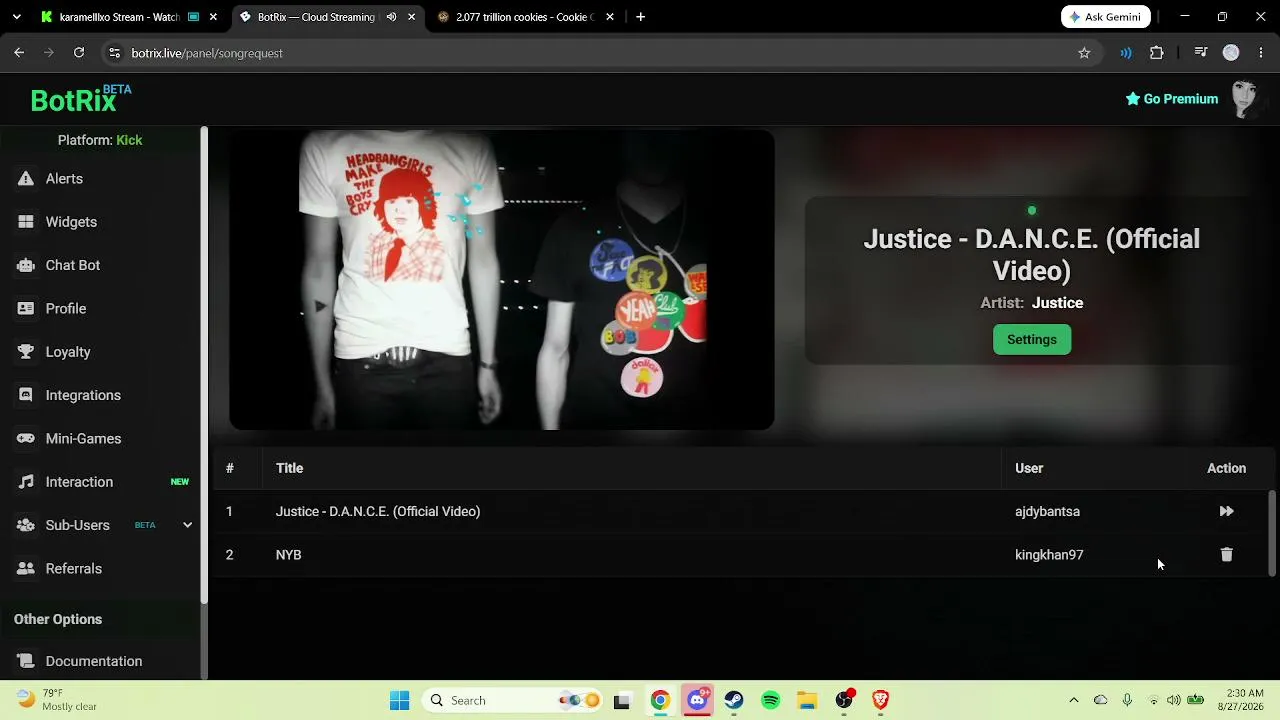Click the Profile card icon
The height and width of the screenshot is (720, 1280).
26,309
